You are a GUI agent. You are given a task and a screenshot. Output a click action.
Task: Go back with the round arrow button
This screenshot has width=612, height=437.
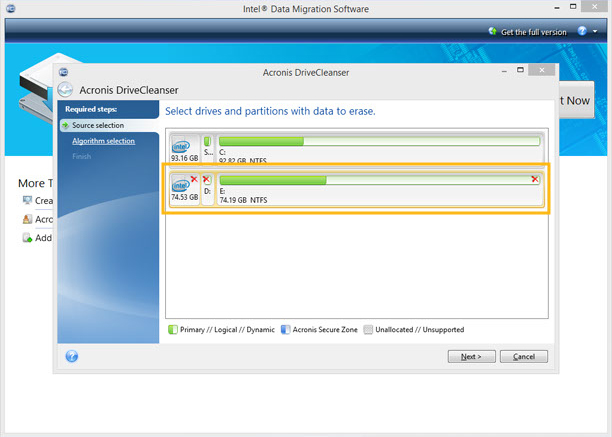coord(65,90)
